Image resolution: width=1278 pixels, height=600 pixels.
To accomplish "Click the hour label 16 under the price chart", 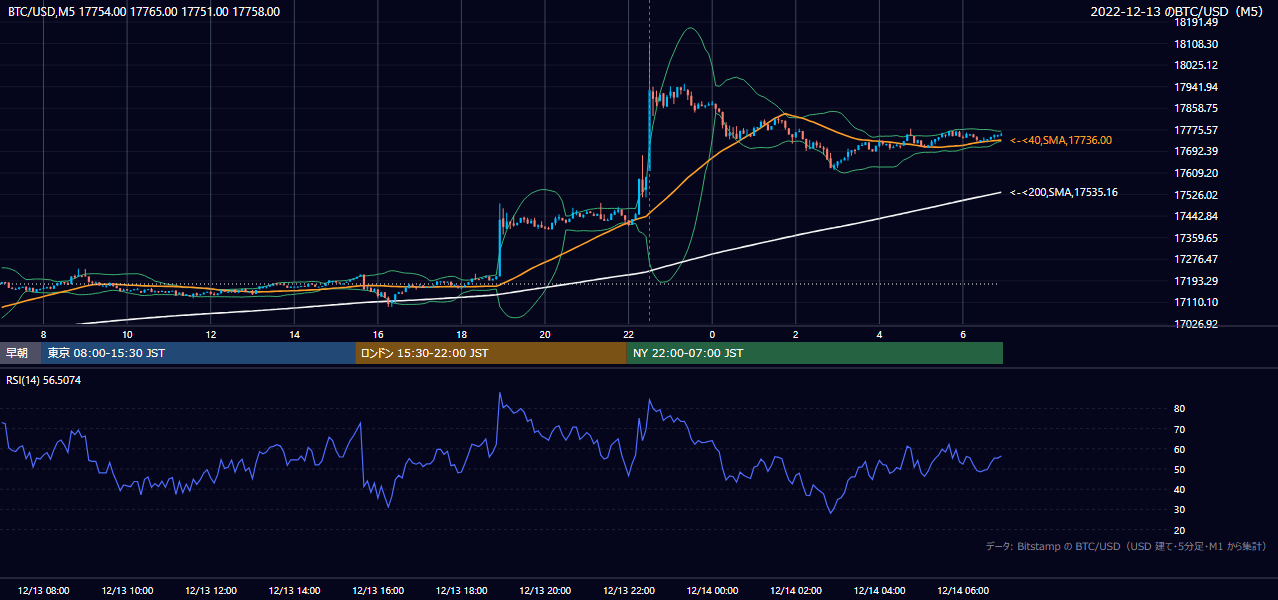I will 378,334.
